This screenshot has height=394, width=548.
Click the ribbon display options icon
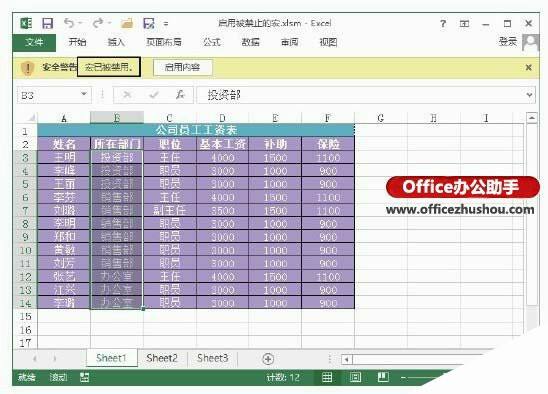click(x=464, y=24)
